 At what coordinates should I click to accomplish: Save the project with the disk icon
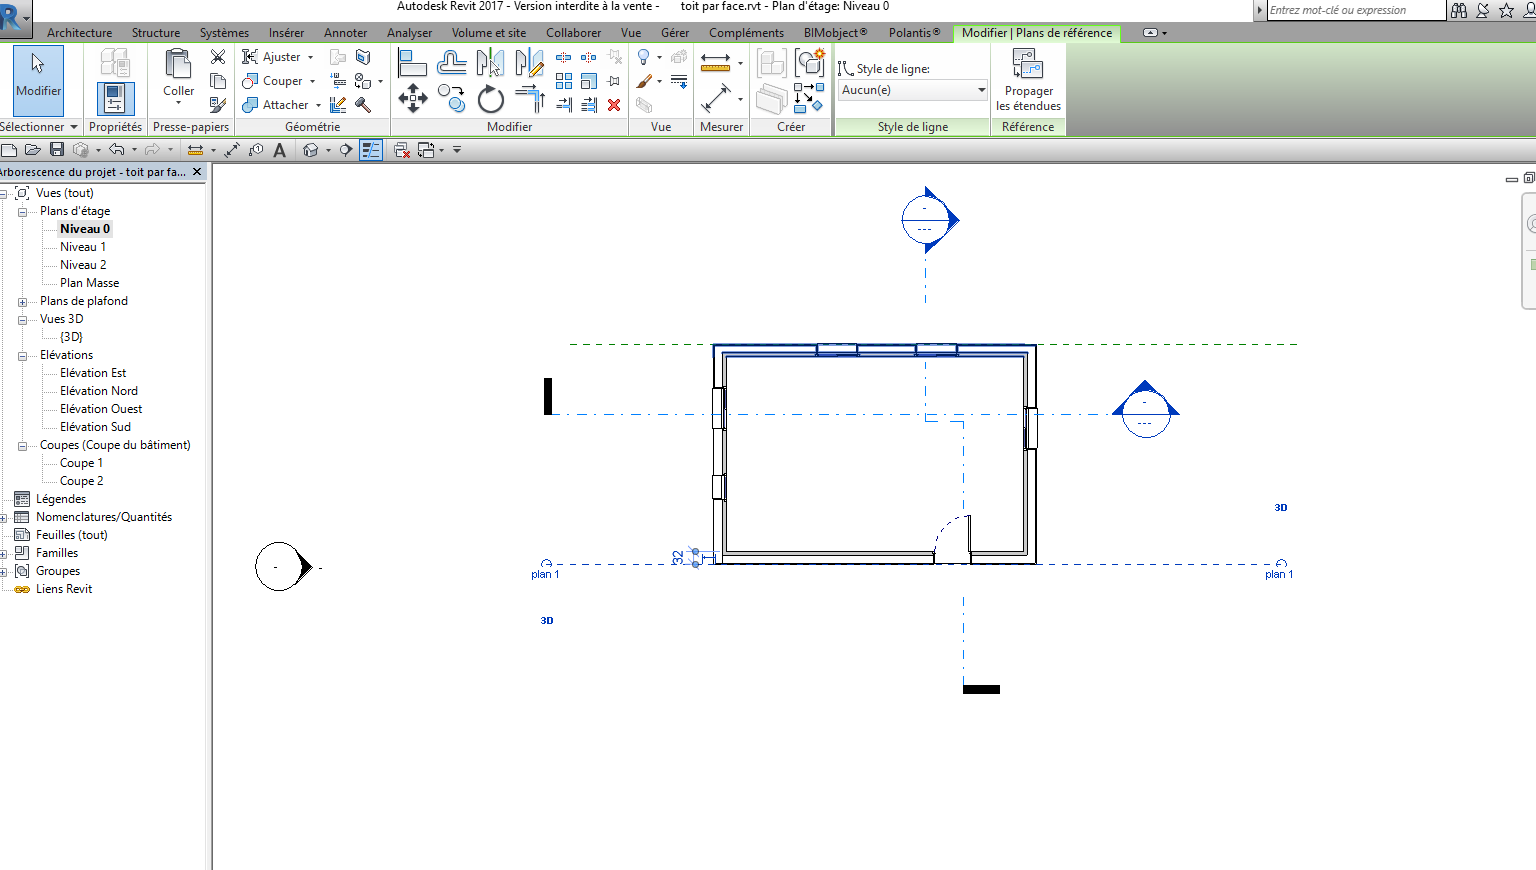(56, 149)
